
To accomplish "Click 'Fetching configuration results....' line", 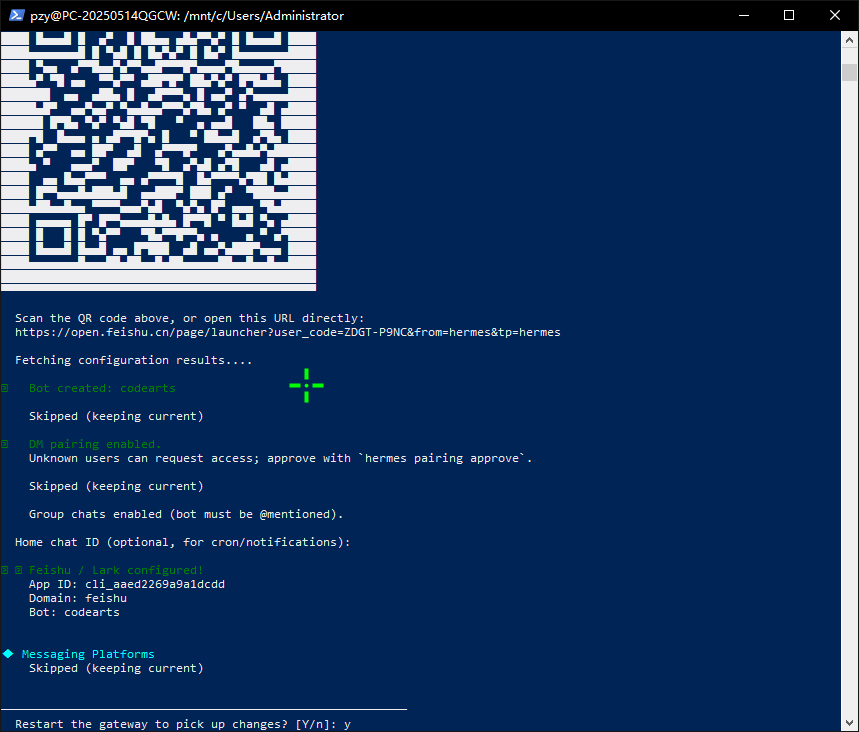I will [134, 361].
